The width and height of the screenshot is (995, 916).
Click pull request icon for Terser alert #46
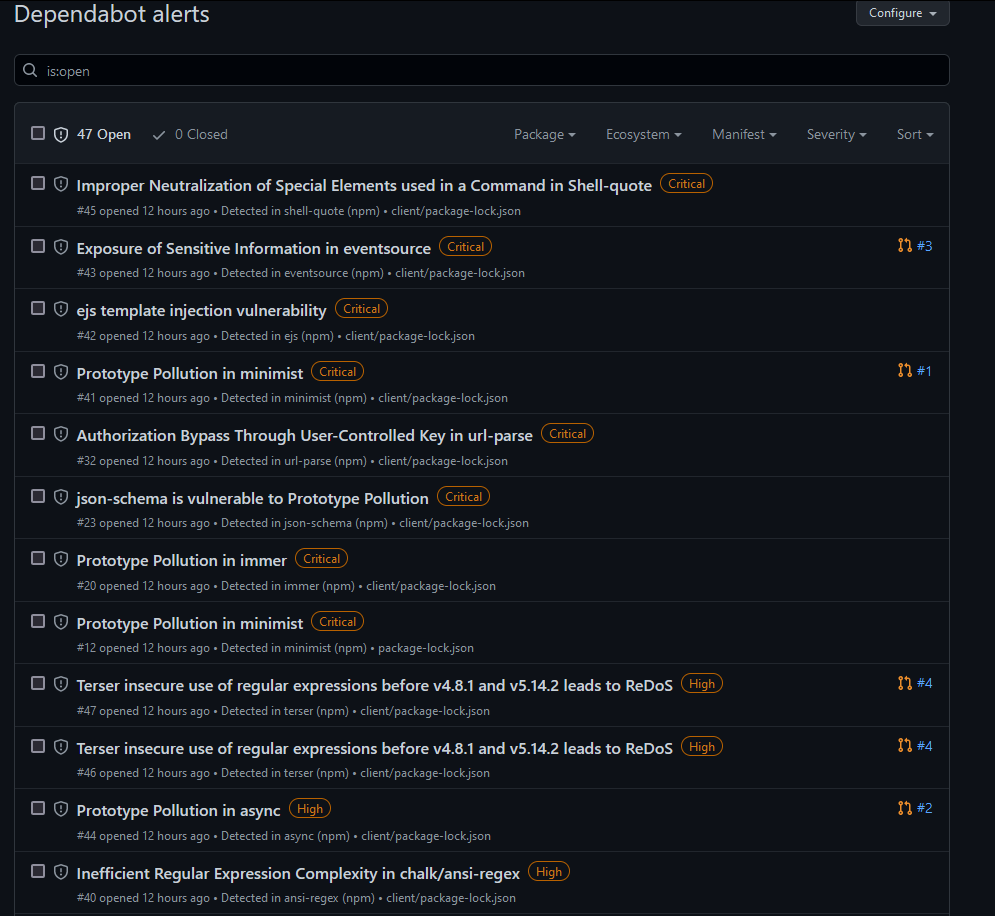905,745
